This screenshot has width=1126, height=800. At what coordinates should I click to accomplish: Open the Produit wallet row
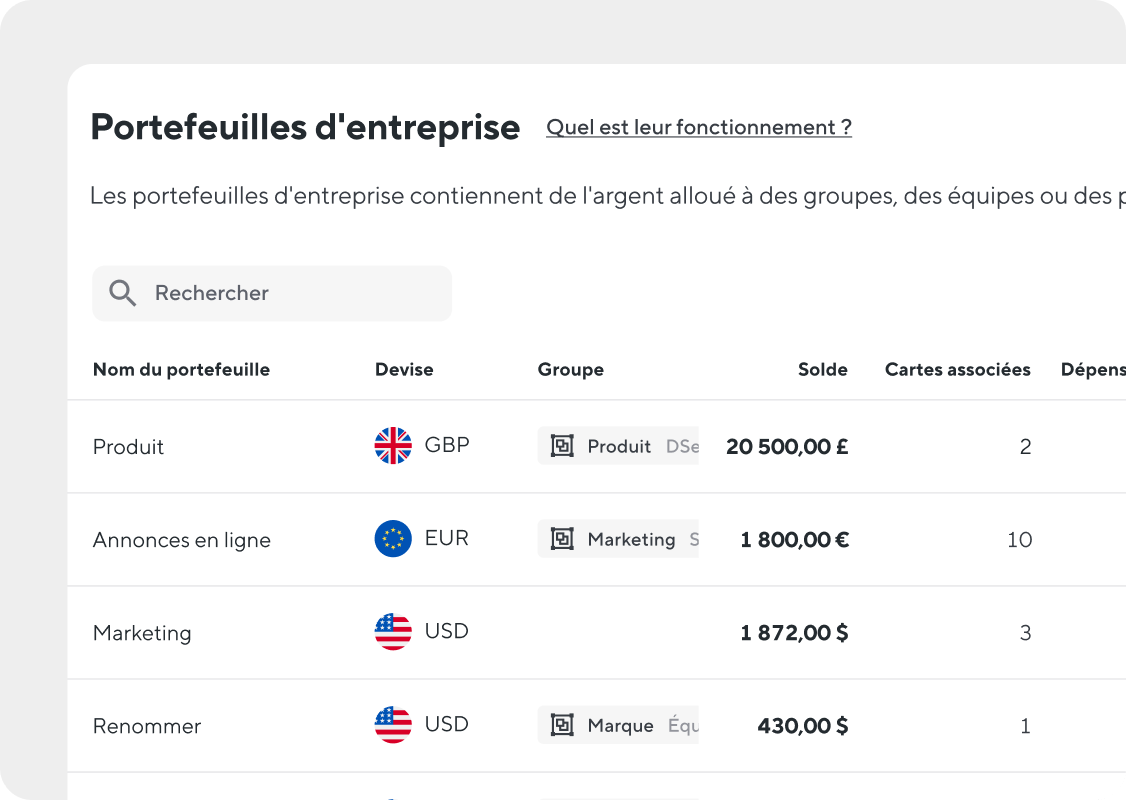coord(128,447)
